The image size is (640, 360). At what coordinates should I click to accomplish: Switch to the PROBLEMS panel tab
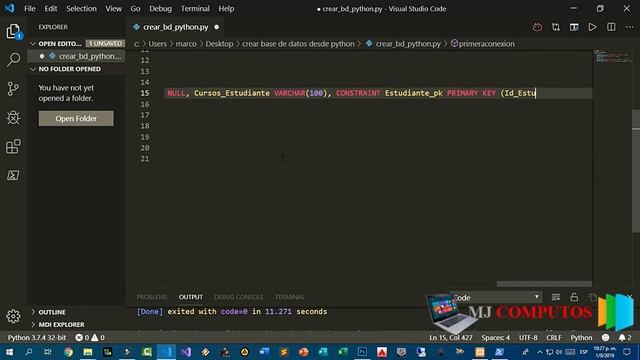pyautogui.click(x=152, y=297)
